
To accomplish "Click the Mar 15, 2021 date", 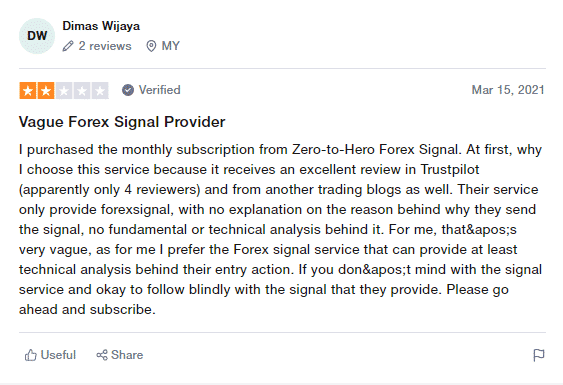I will click(x=508, y=90).
